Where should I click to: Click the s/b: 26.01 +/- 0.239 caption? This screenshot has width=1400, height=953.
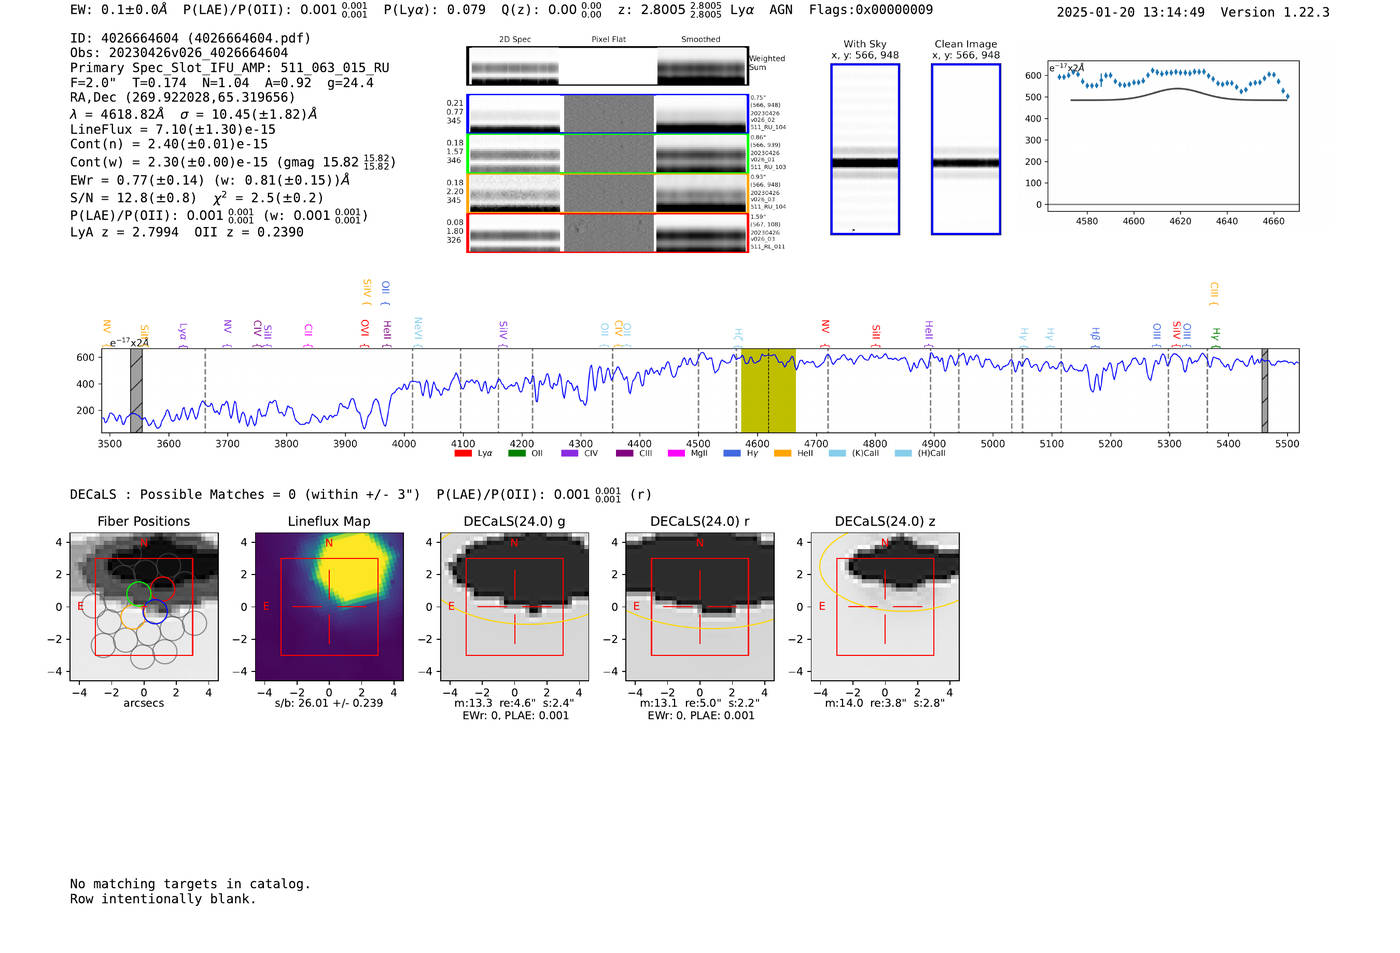(x=329, y=703)
